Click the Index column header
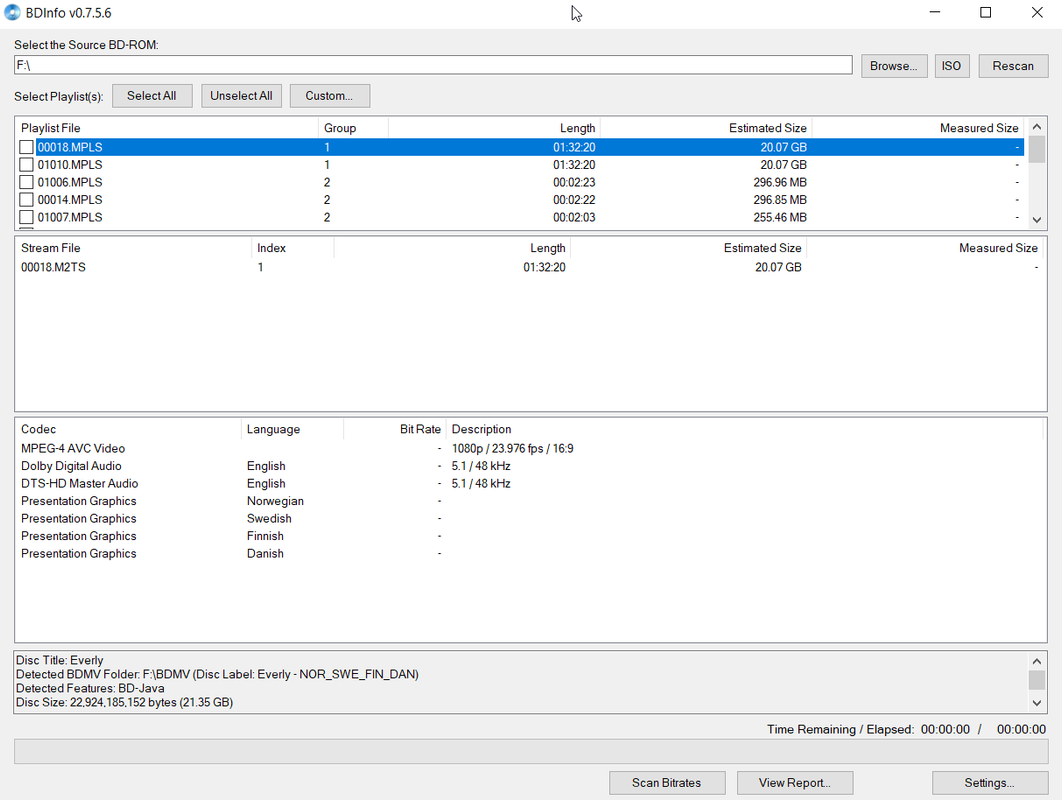Image resolution: width=1062 pixels, height=800 pixels. click(x=293, y=248)
